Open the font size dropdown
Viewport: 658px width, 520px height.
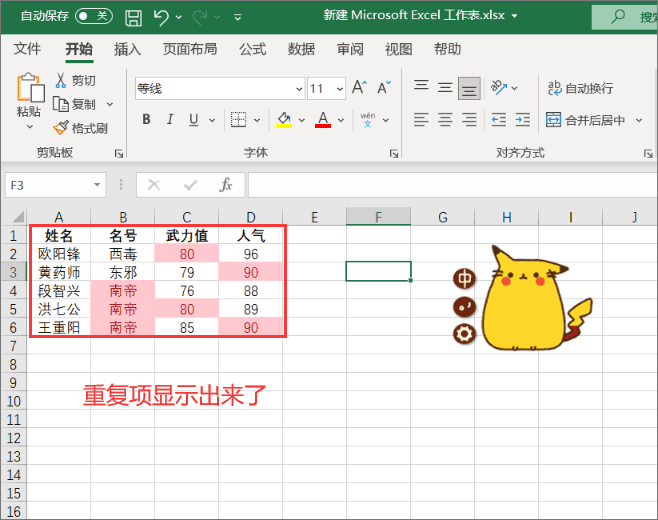(340, 89)
